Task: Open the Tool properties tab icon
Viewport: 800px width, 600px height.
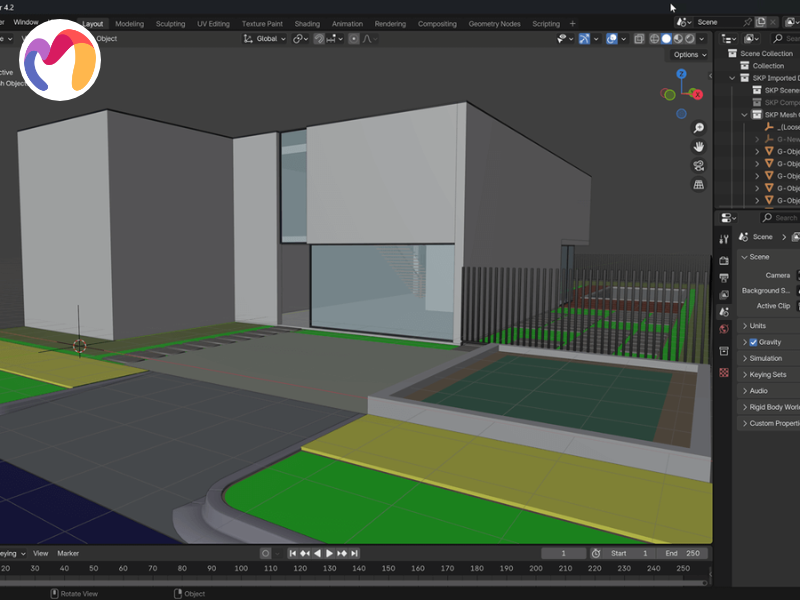Action: [x=724, y=239]
